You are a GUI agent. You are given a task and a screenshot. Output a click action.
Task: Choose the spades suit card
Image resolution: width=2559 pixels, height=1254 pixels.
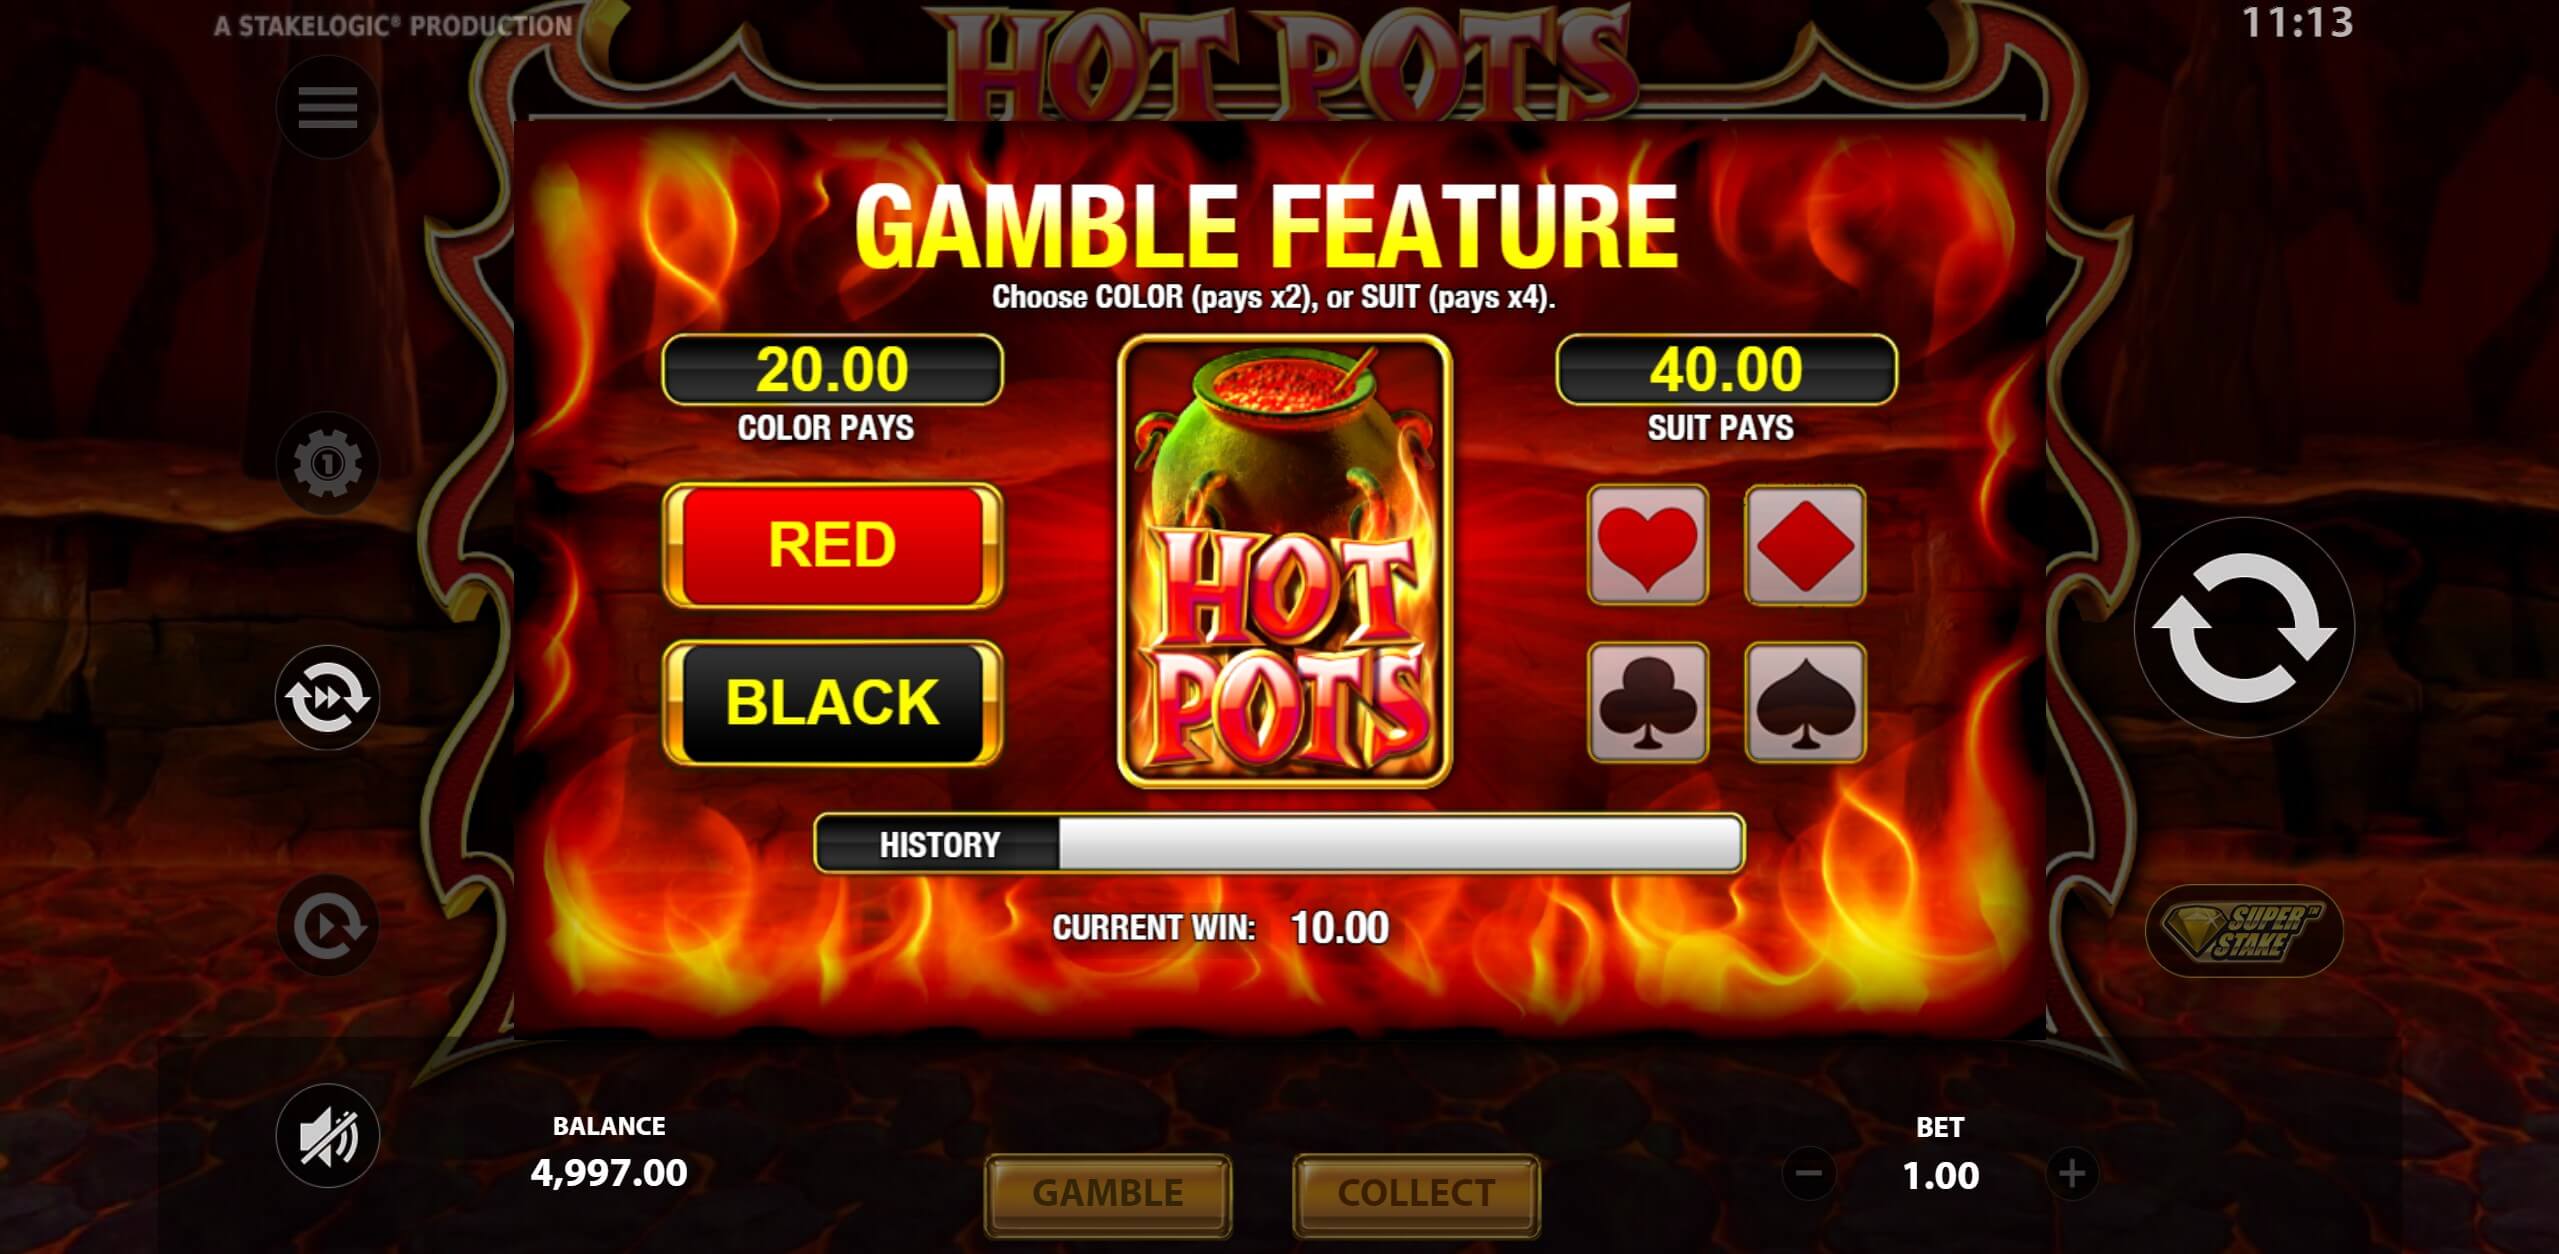tap(1805, 702)
